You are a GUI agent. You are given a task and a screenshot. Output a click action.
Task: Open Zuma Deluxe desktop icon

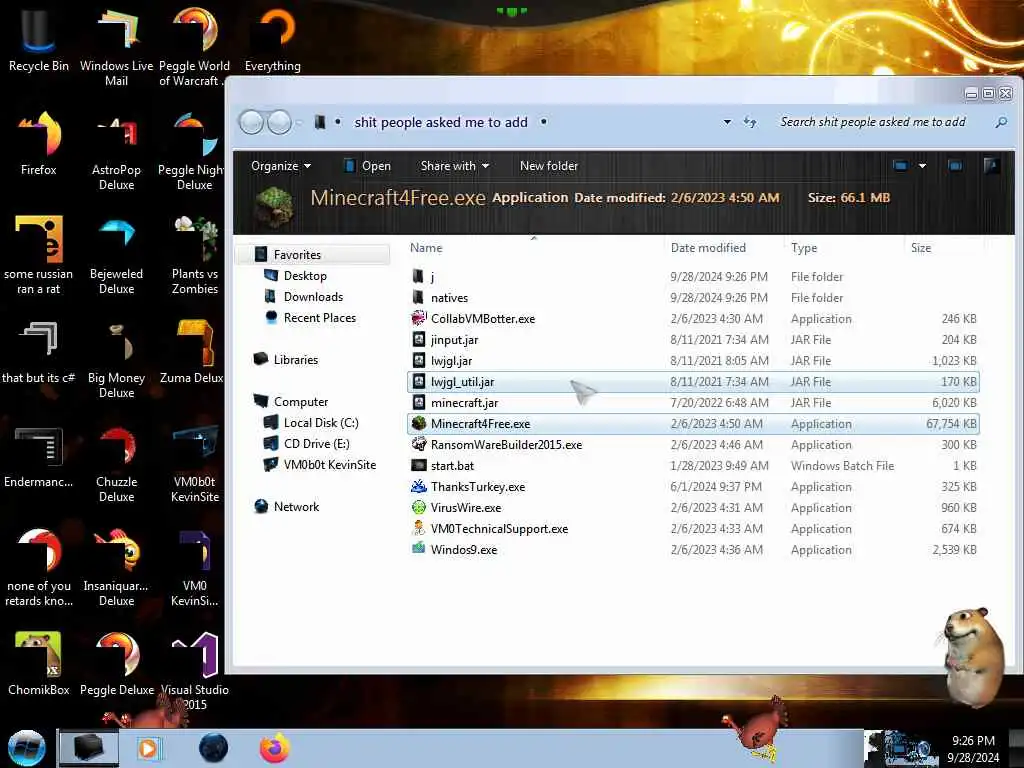[x=193, y=351]
